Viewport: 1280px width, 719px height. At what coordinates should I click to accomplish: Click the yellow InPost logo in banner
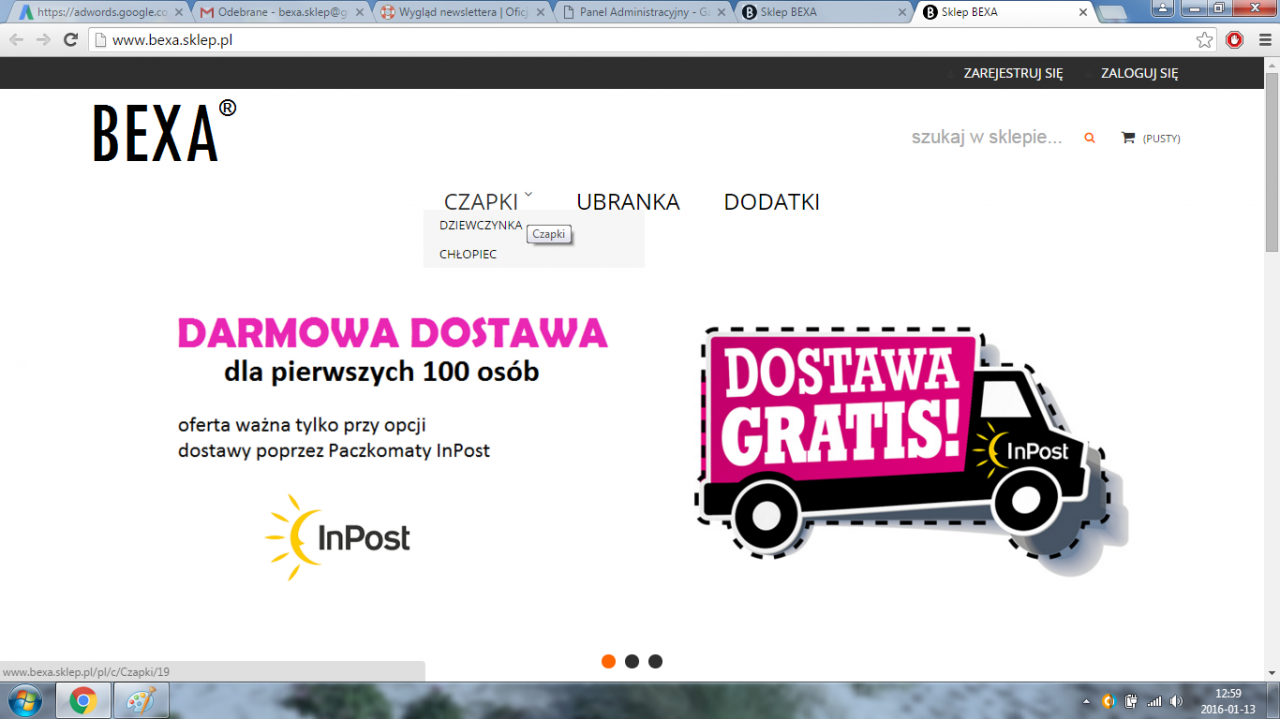point(338,537)
